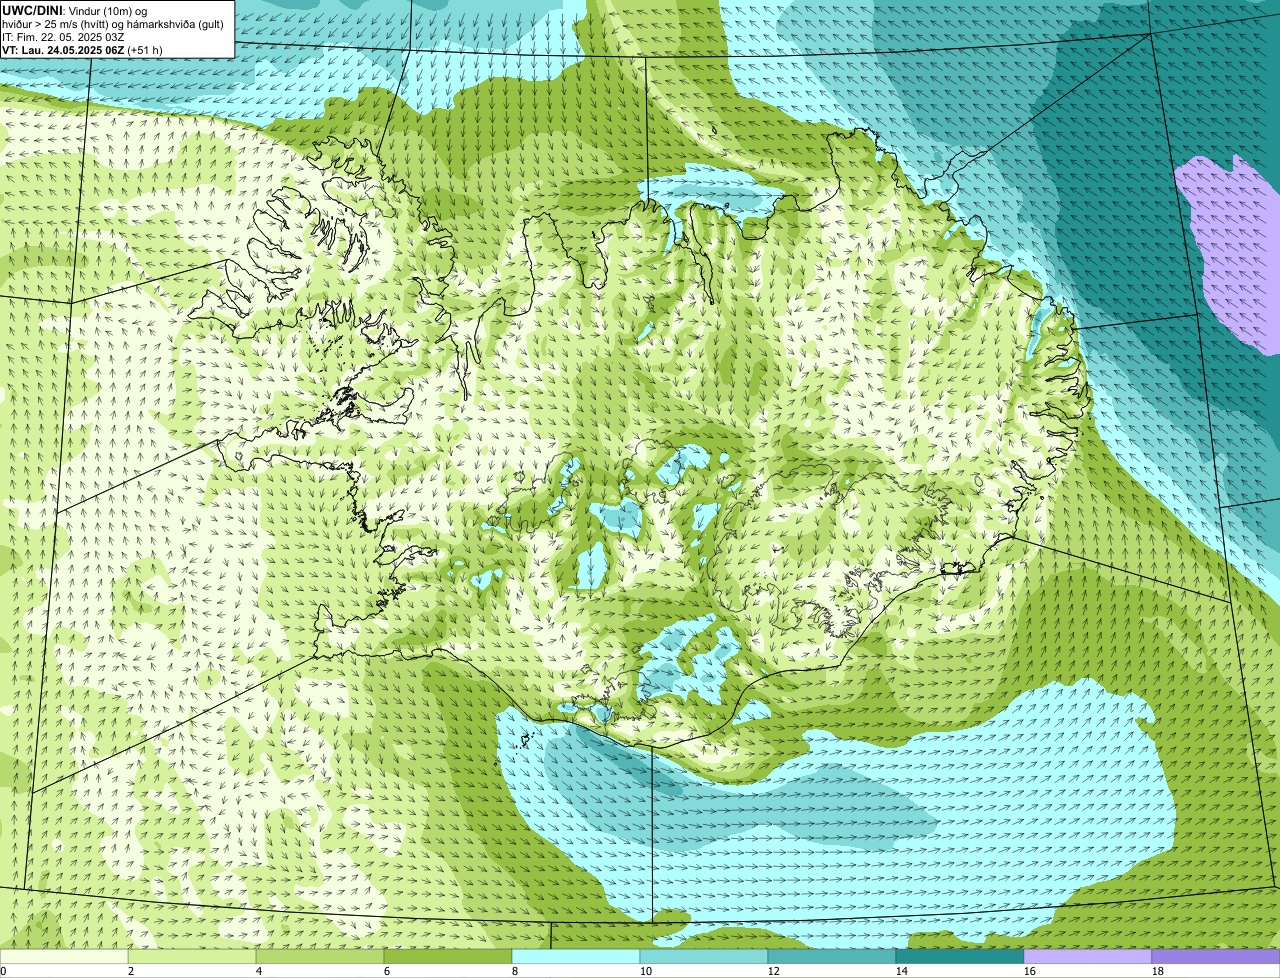Select the 'hviður > 25 m/s' legend line
The height and width of the screenshot is (978, 1280).
click(x=113, y=23)
